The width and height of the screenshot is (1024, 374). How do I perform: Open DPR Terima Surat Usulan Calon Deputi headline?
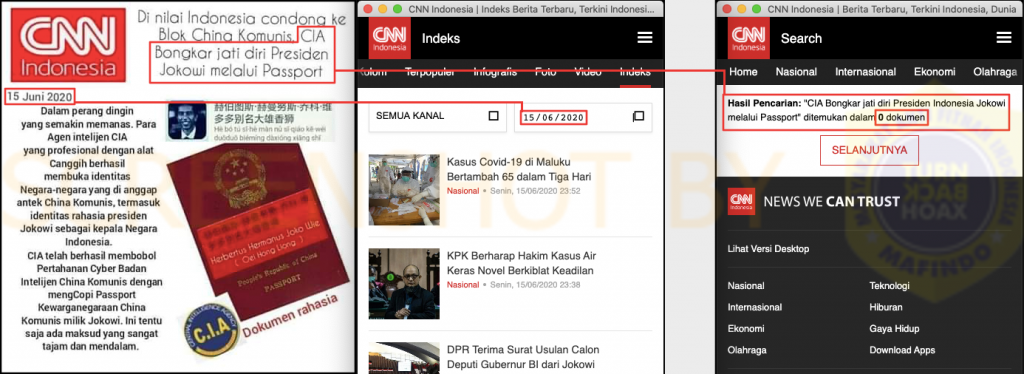[x=521, y=357]
